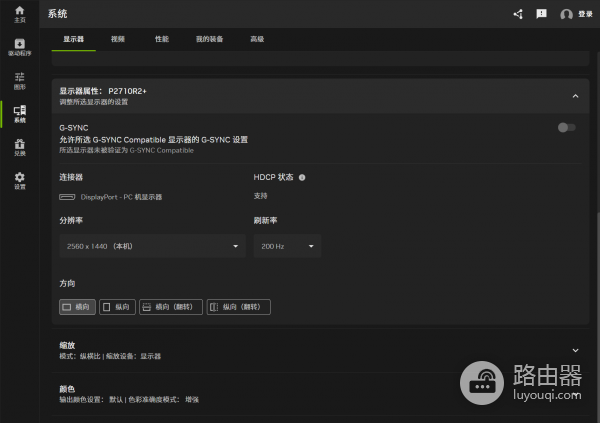The height and width of the screenshot is (423, 600).
Task: Switch to the 我的装备 tab
Action: click(209, 39)
